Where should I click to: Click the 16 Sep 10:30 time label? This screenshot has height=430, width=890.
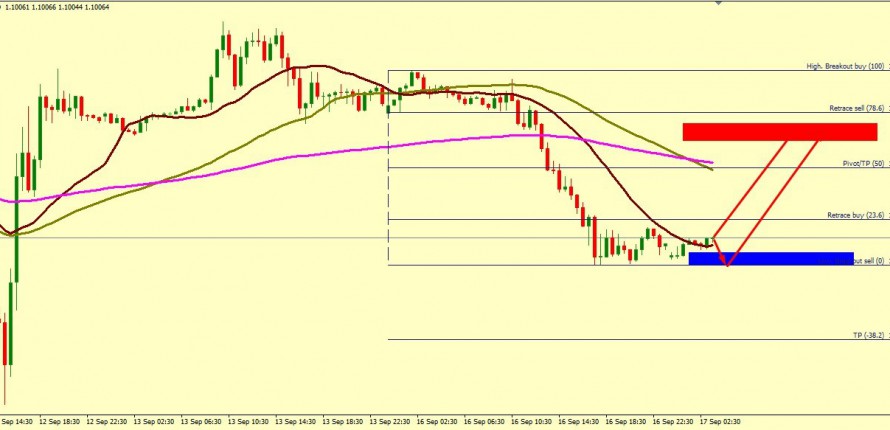point(533,422)
